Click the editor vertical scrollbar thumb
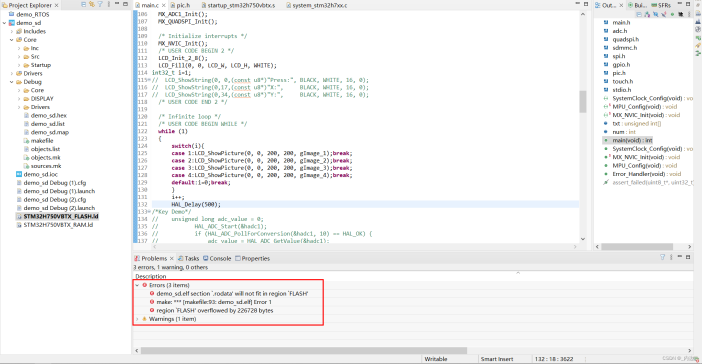Viewport: 702px width, 364px height. [x=582, y=102]
